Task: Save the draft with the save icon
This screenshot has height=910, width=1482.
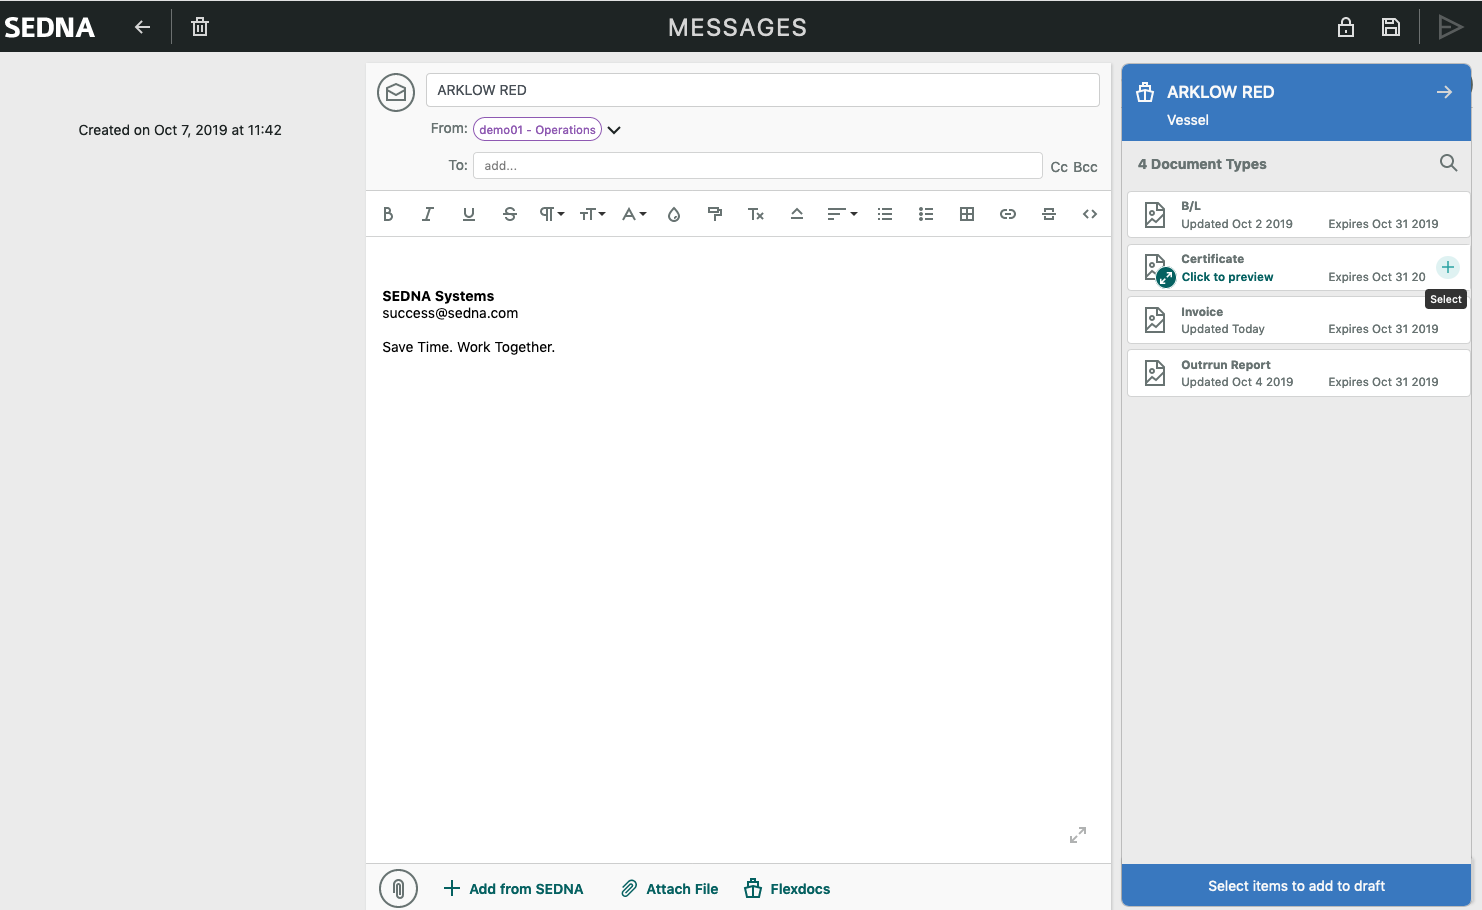Action: tap(1391, 27)
